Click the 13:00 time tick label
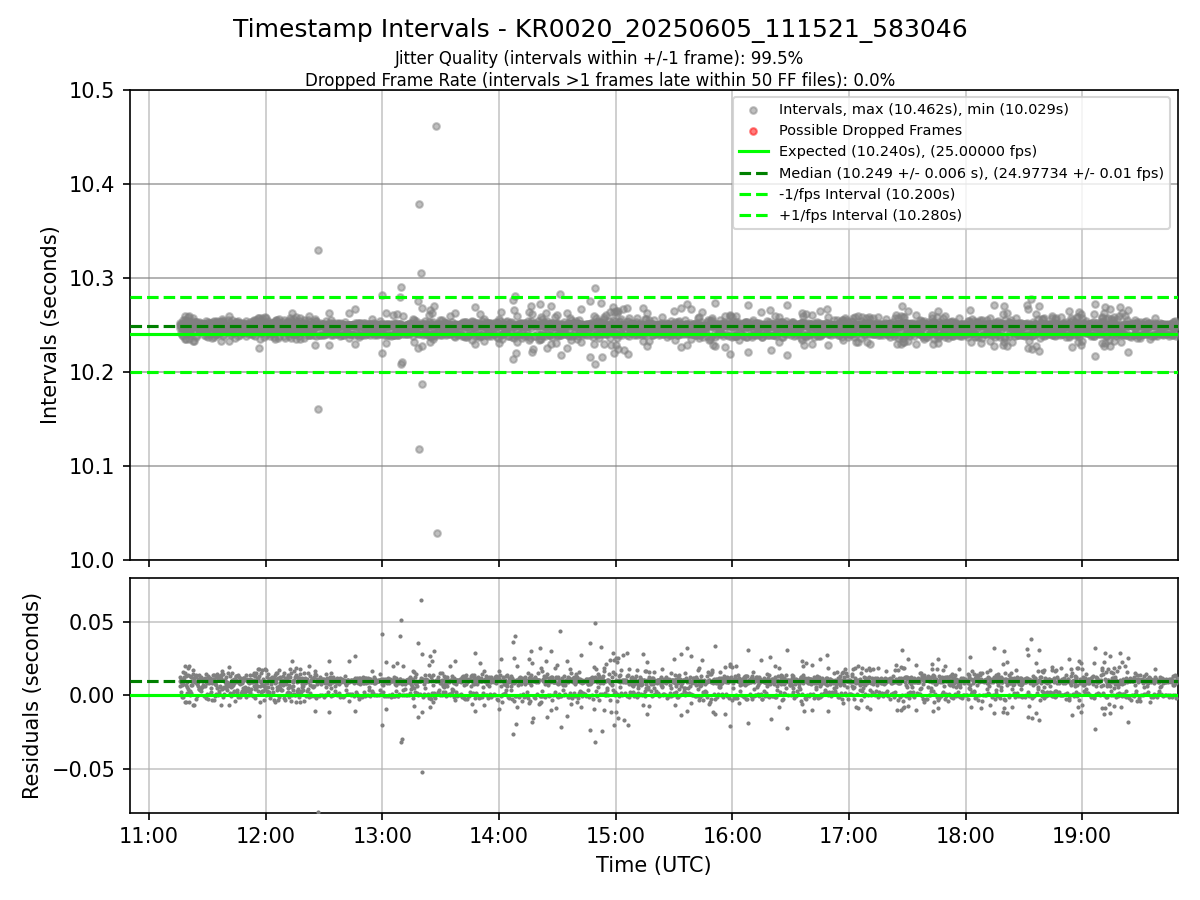Image resolution: width=1200 pixels, height=900 pixels. (382, 834)
